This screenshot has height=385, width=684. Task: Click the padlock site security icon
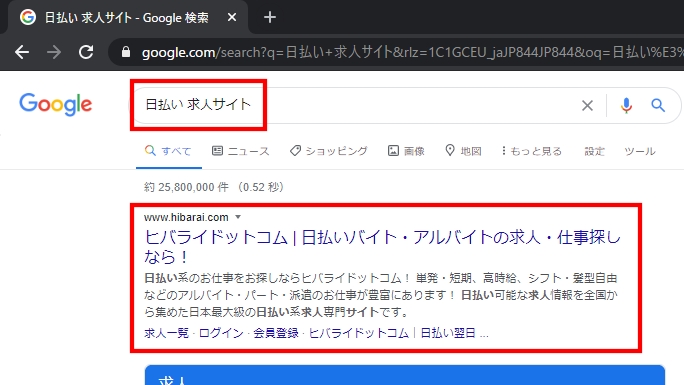(x=126, y=52)
